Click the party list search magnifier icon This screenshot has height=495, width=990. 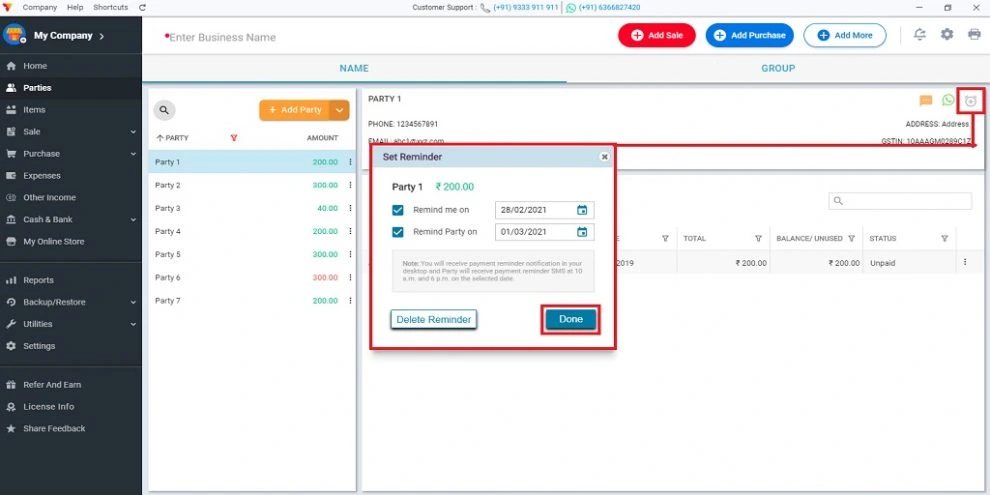pyautogui.click(x=164, y=110)
